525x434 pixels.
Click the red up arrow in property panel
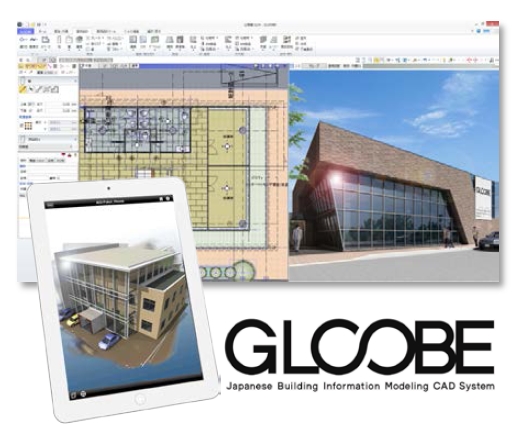[x=70, y=154]
